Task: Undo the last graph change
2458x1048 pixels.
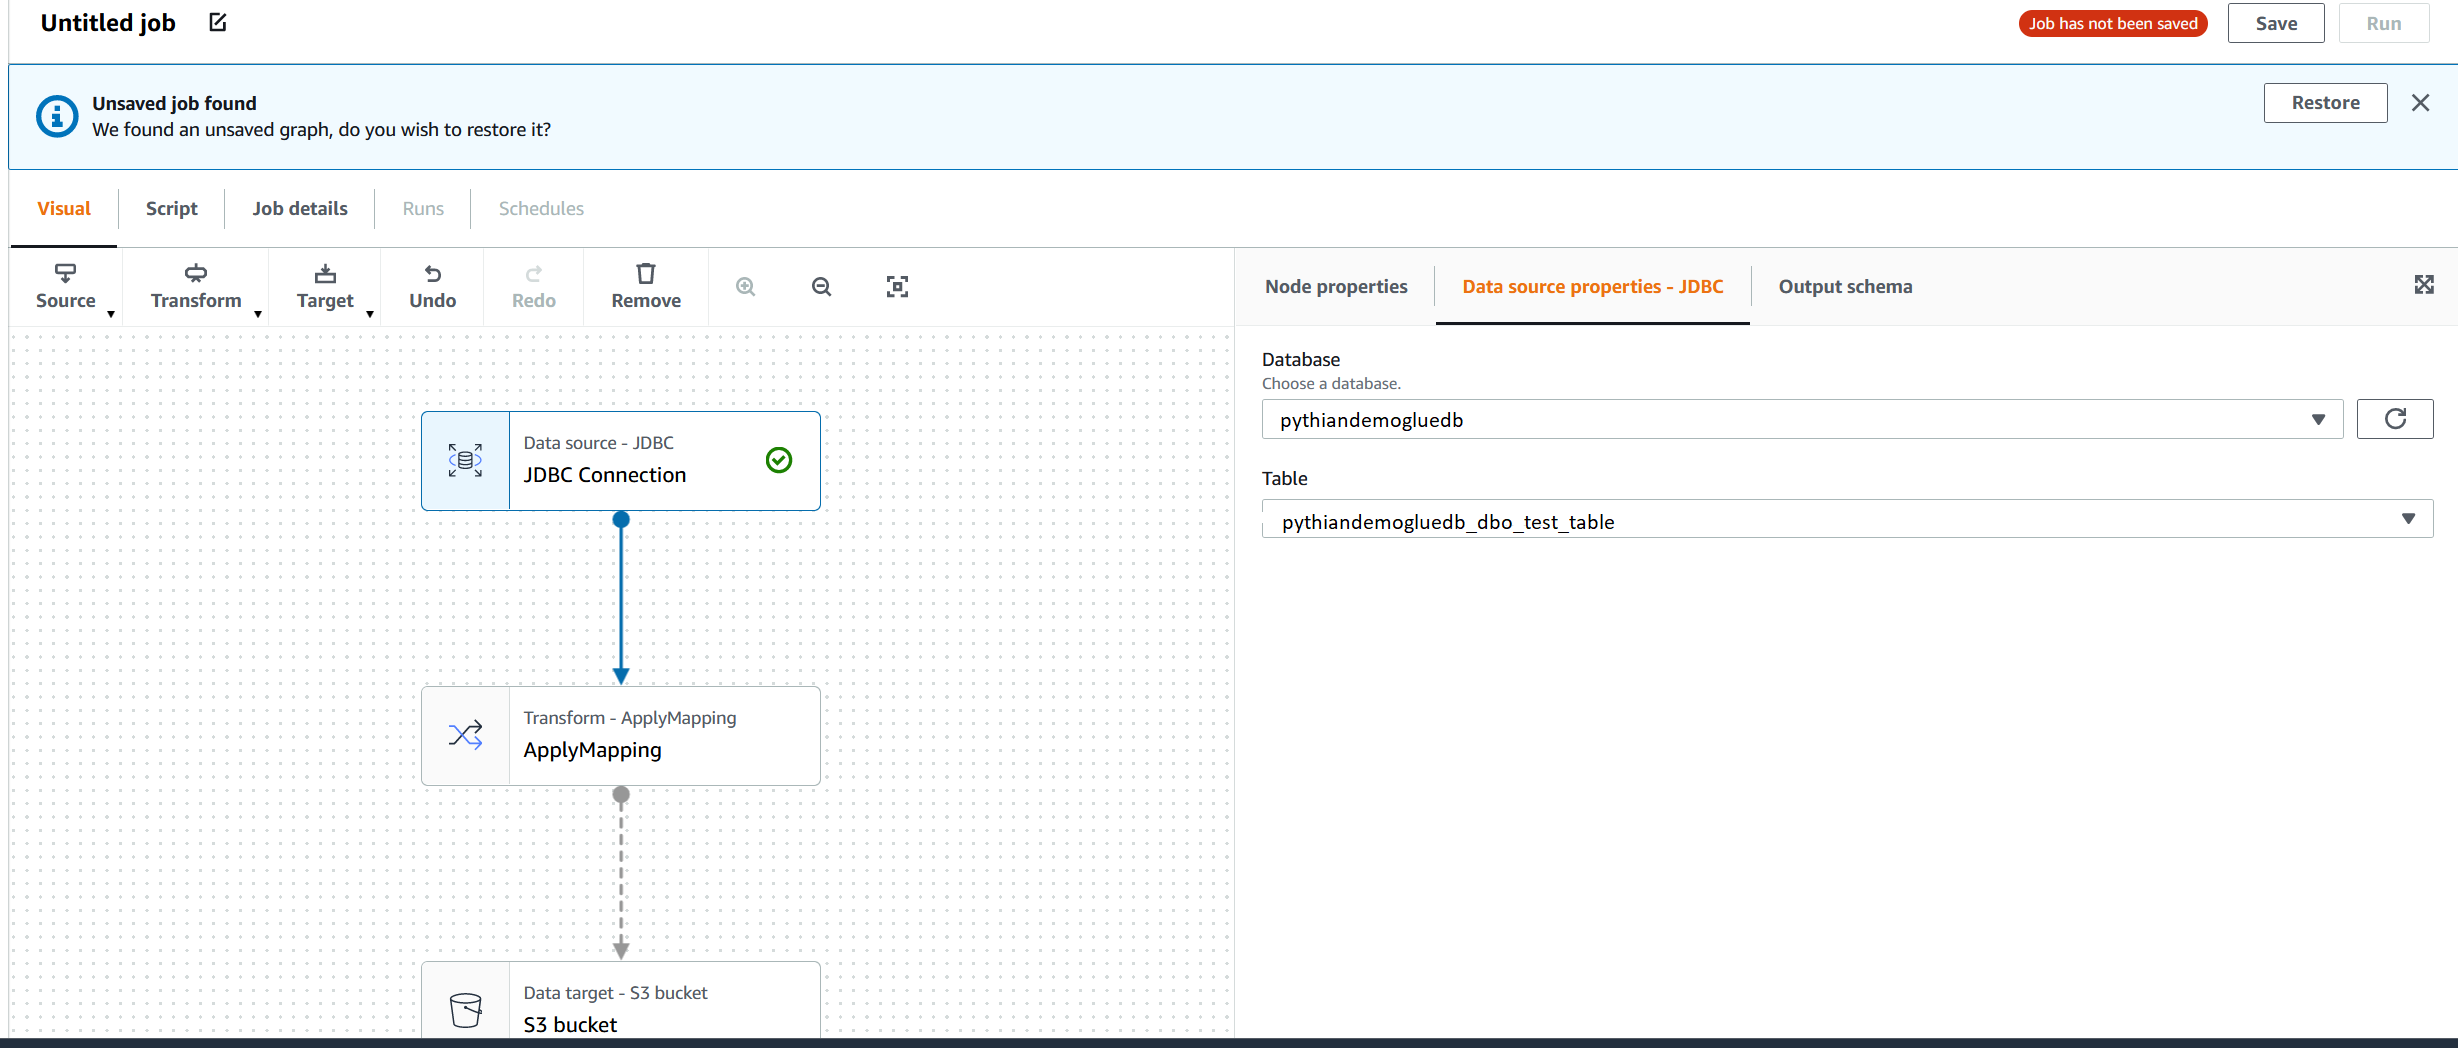Action: 432,286
